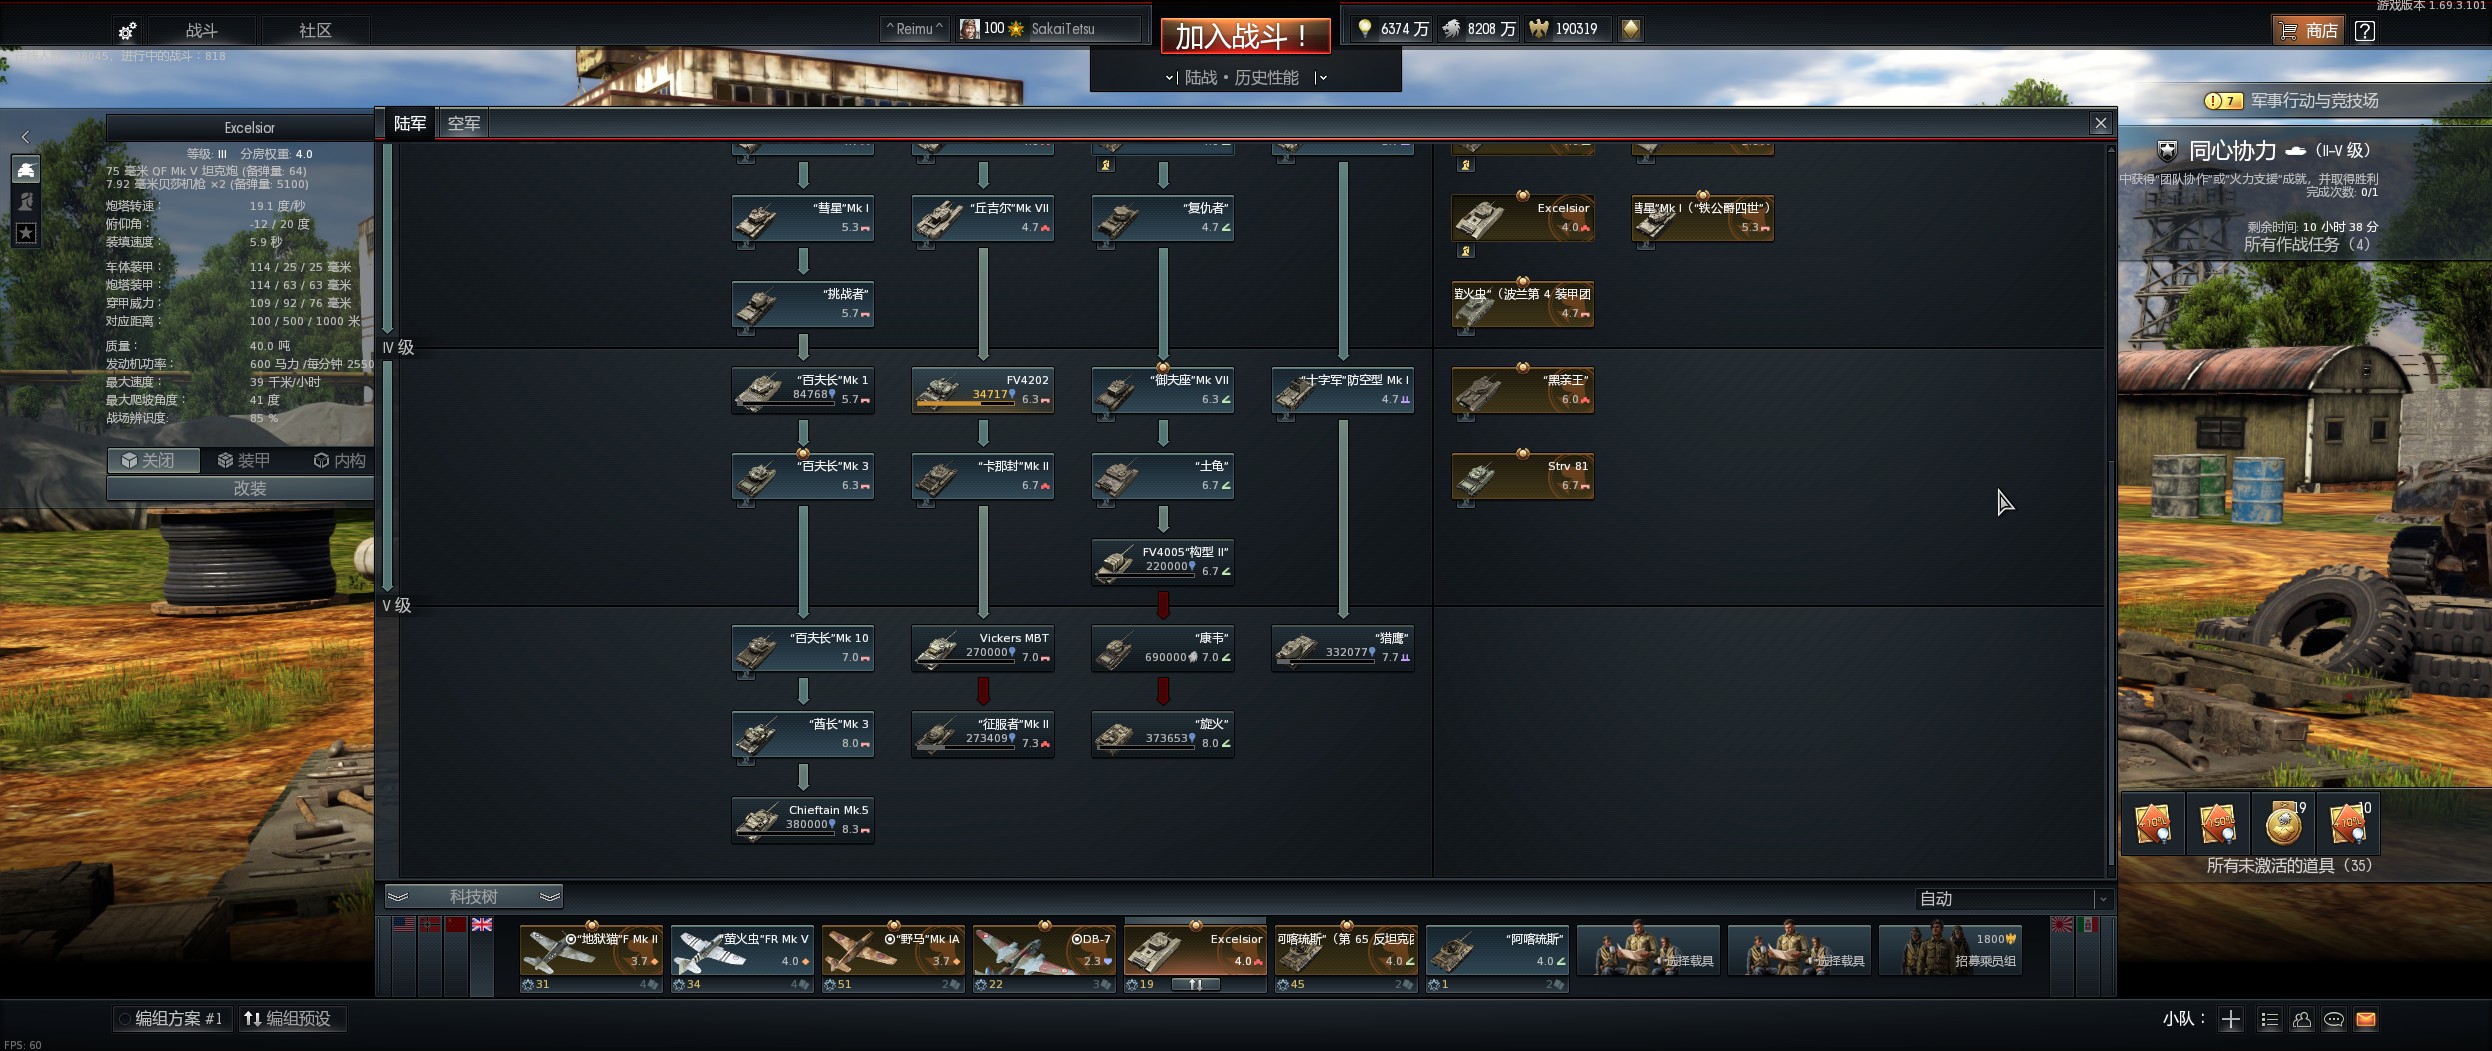
Task: Select the USA flag nation
Action: tap(404, 925)
